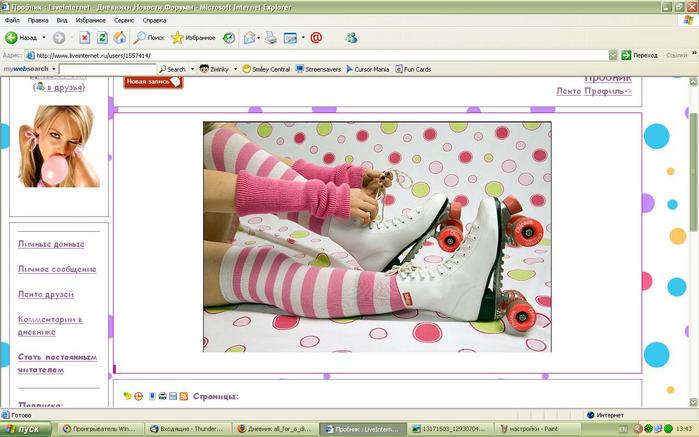The height and width of the screenshot is (437, 699).
Task: Open the Лента друзей sidebar link
Action: coord(45,294)
